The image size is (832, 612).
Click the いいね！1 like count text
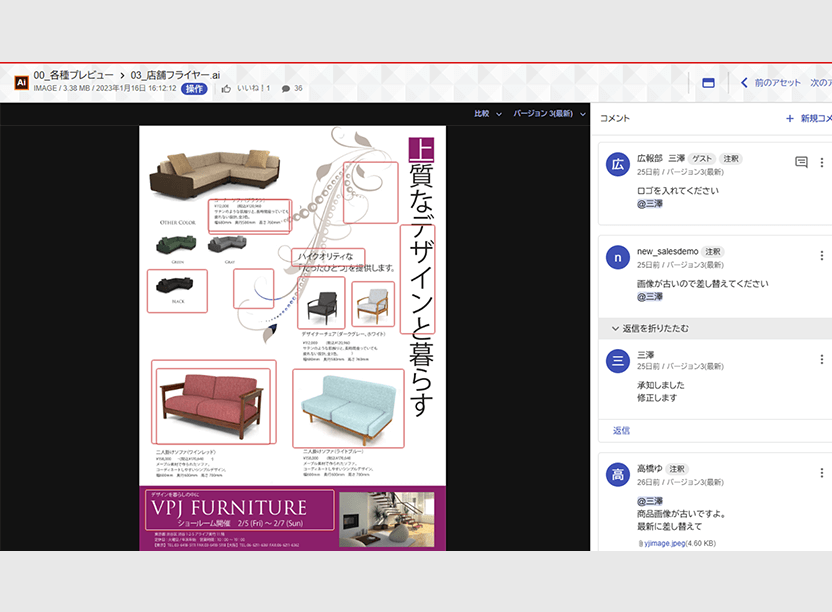pyautogui.click(x=253, y=89)
